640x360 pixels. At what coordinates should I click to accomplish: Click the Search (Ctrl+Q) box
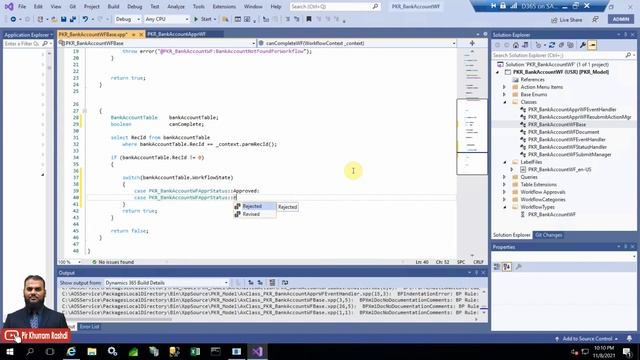(334, 7)
